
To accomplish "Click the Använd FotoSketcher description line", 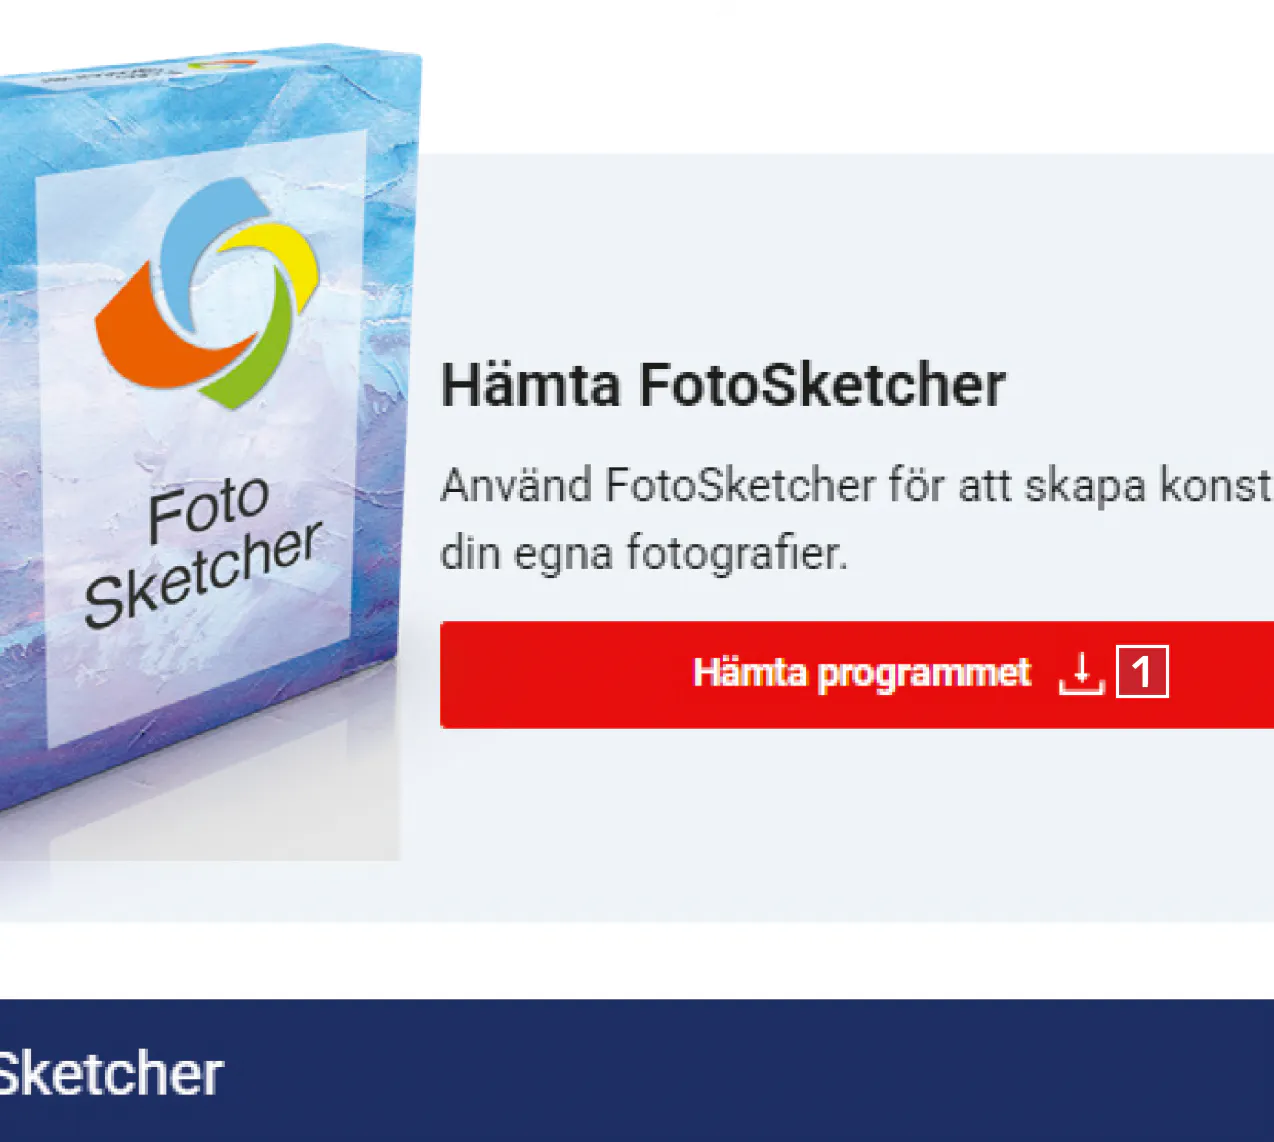I will 857,486.
